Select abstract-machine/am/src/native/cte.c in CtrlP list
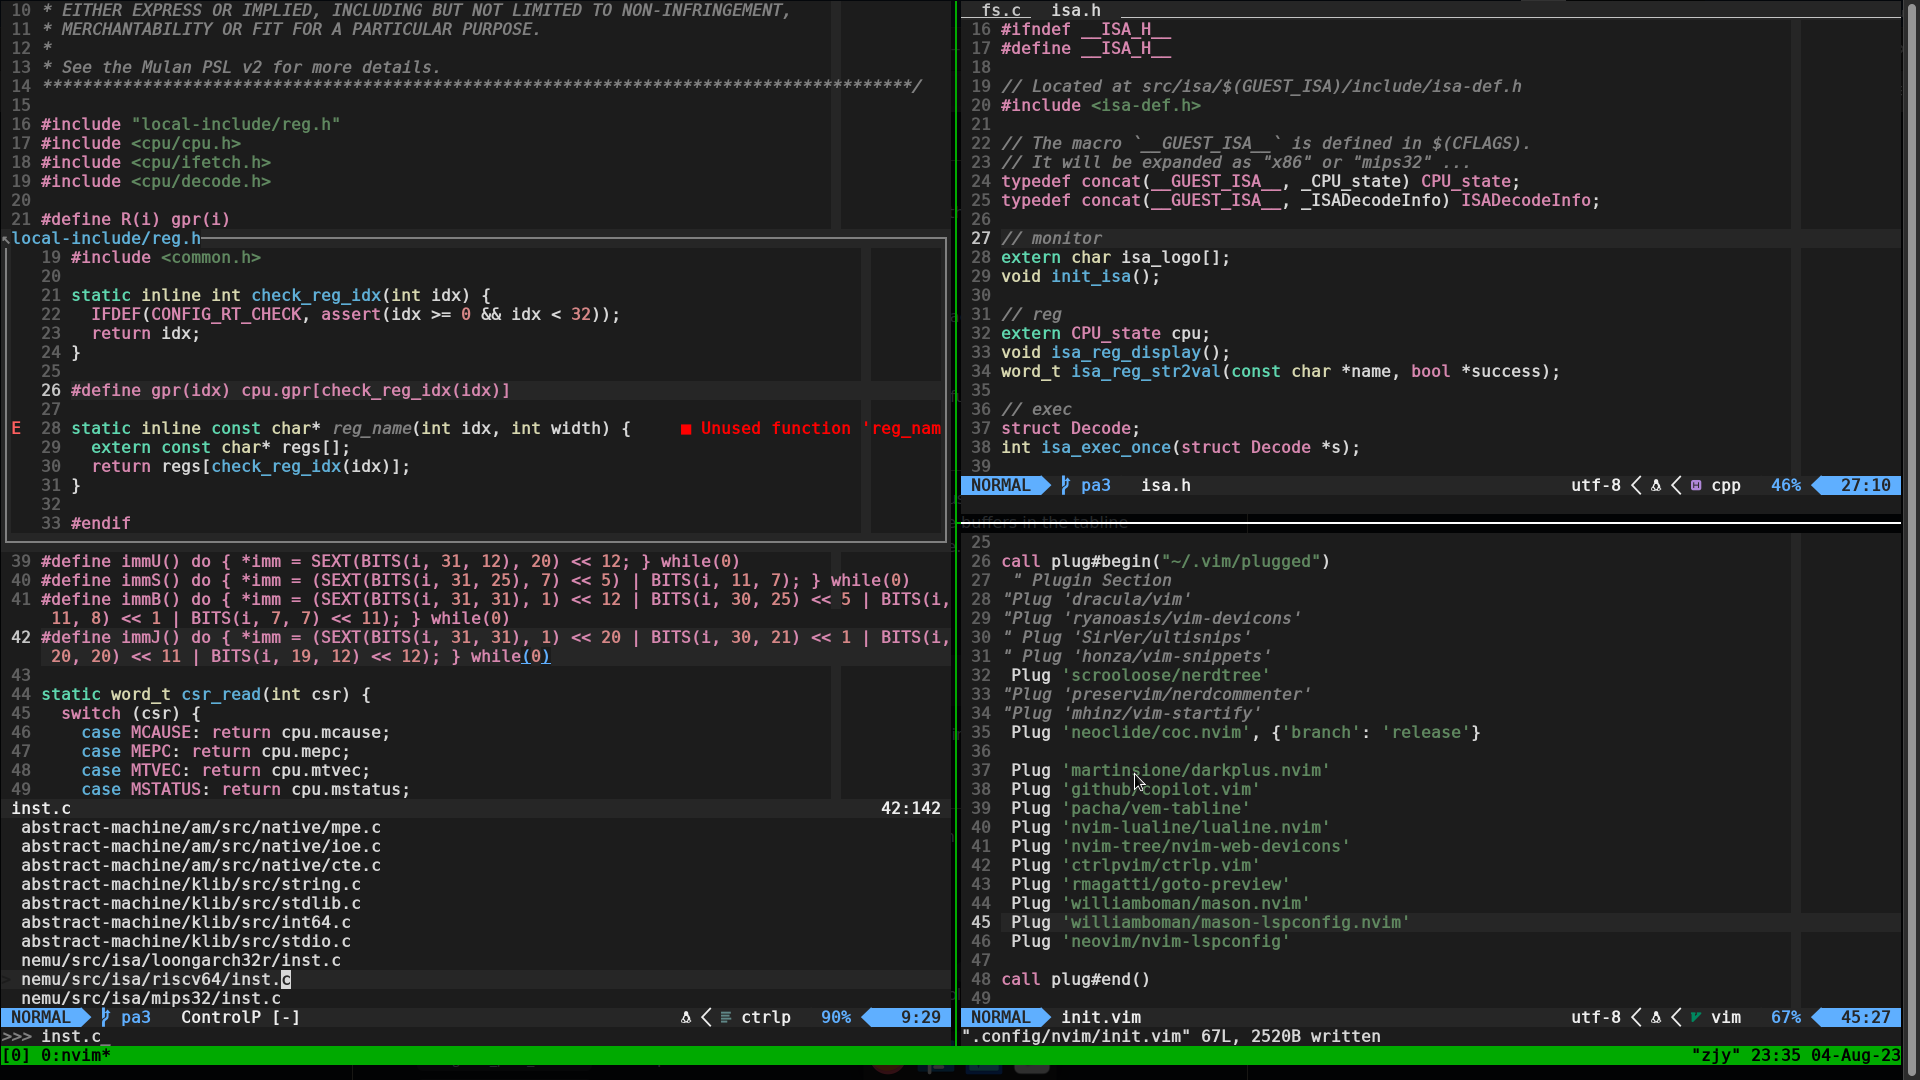The width and height of the screenshot is (1920, 1080). (201, 865)
